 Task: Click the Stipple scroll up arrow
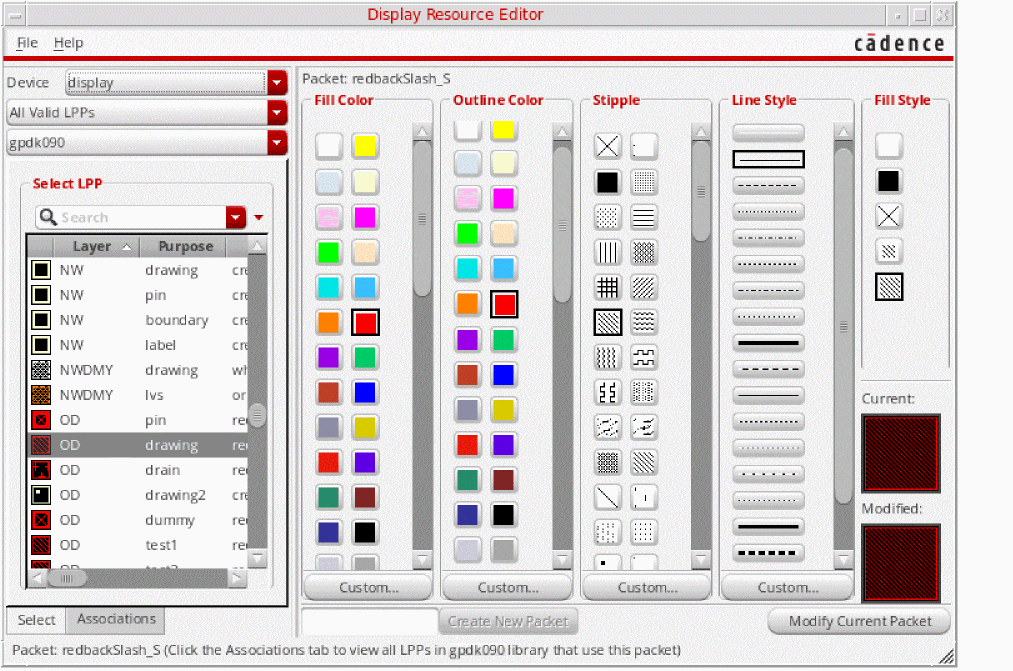(x=701, y=132)
